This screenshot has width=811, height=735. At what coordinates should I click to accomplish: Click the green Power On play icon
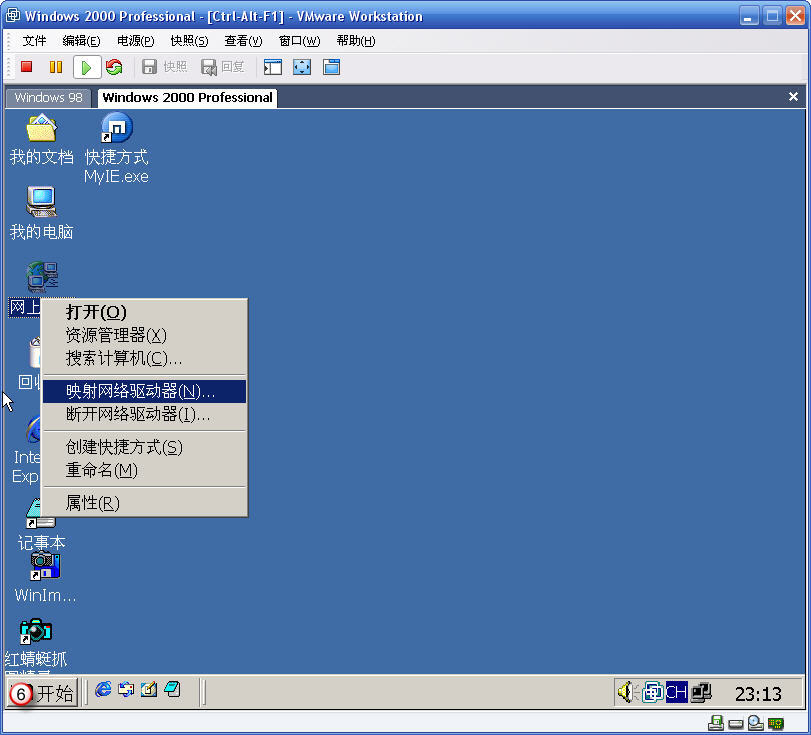86,67
